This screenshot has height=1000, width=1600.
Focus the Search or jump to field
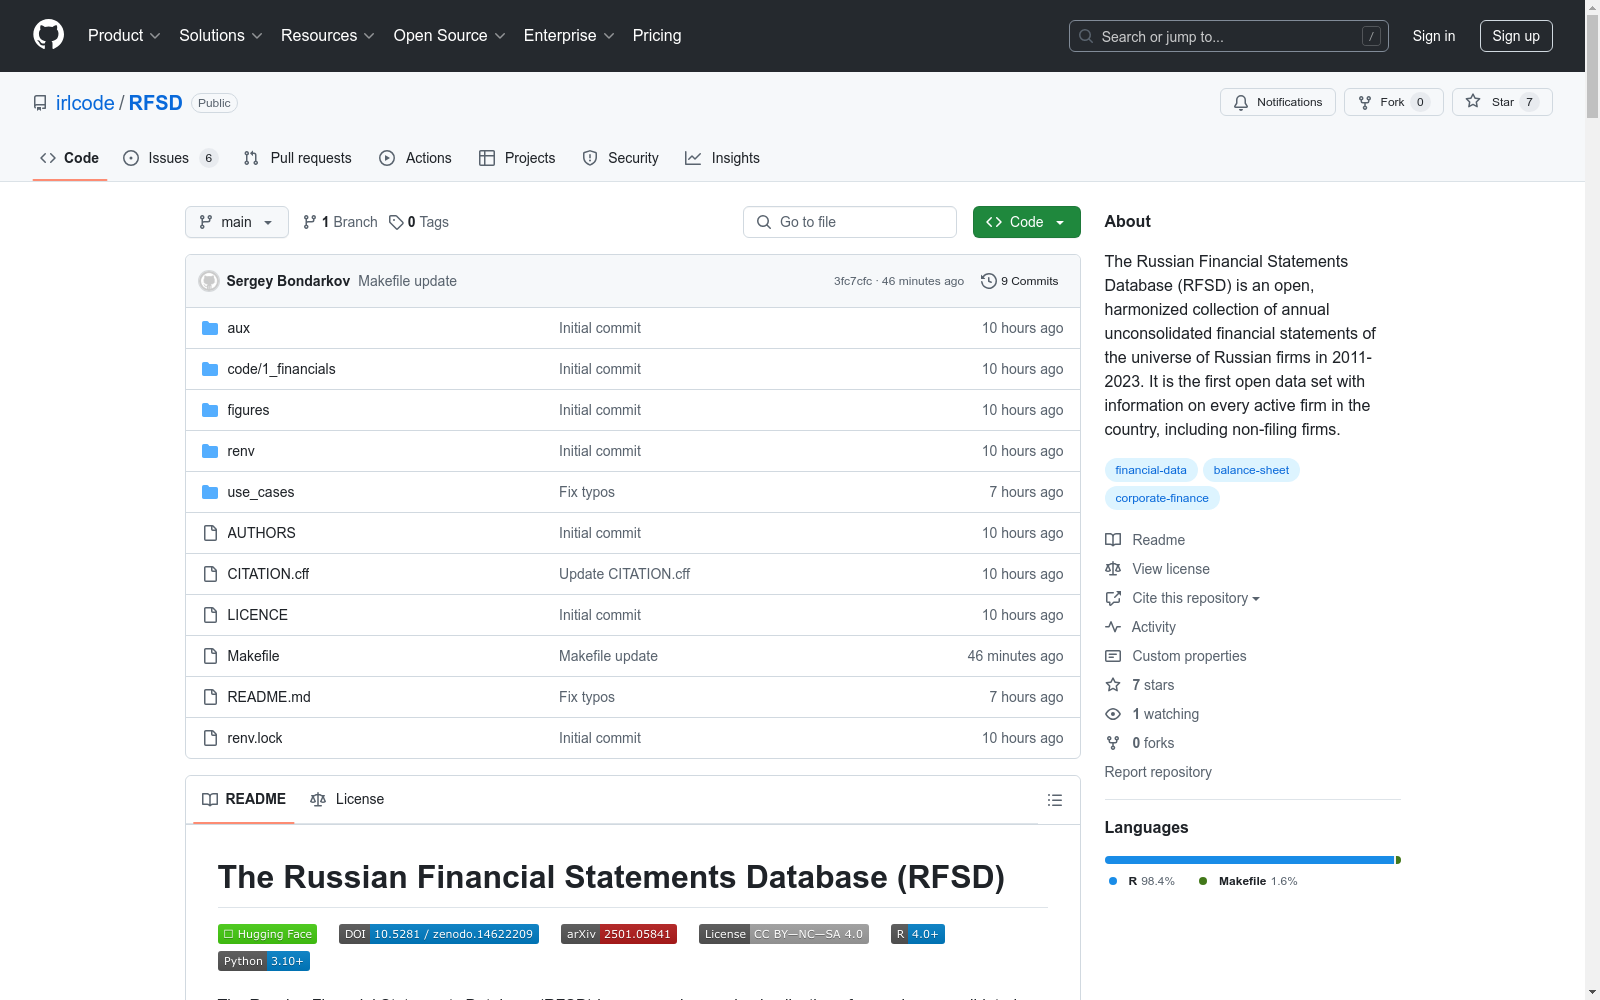(x=1229, y=36)
